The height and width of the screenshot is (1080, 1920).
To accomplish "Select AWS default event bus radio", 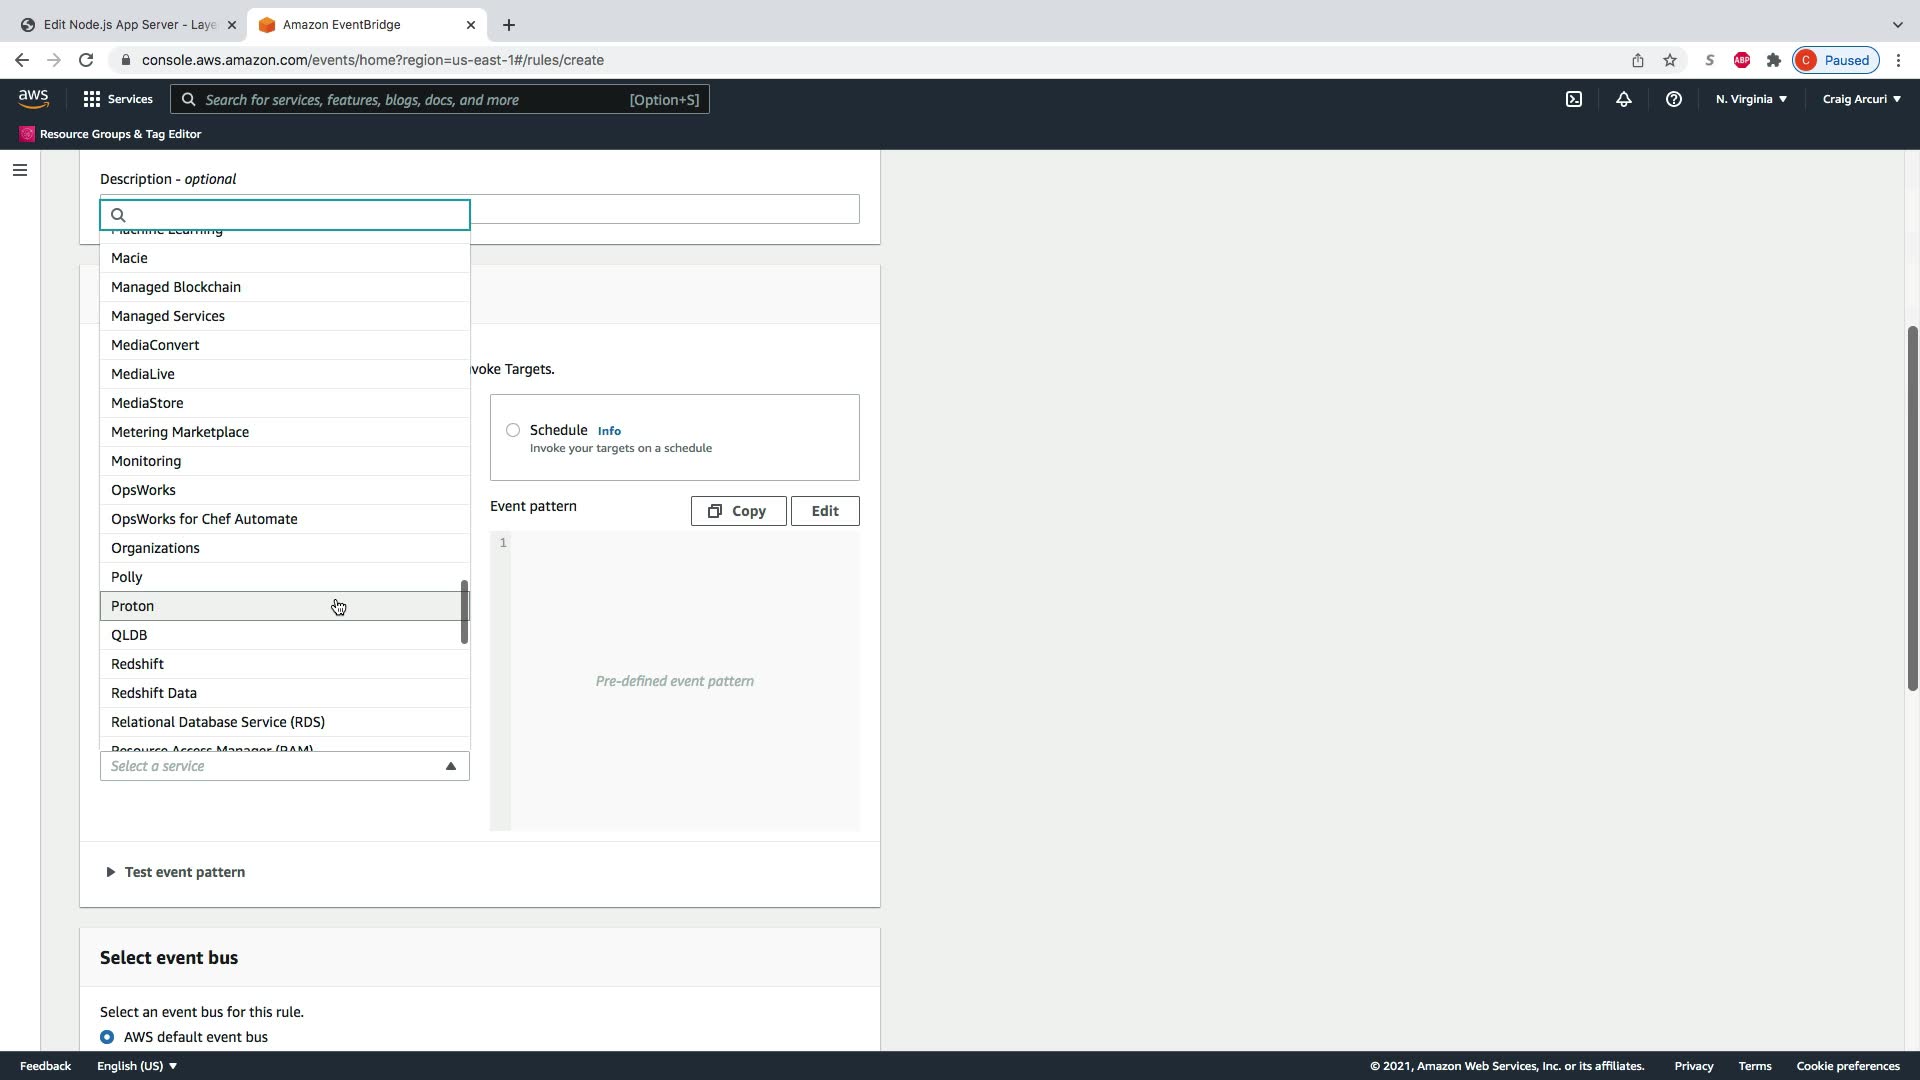I will tap(107, 1037).
